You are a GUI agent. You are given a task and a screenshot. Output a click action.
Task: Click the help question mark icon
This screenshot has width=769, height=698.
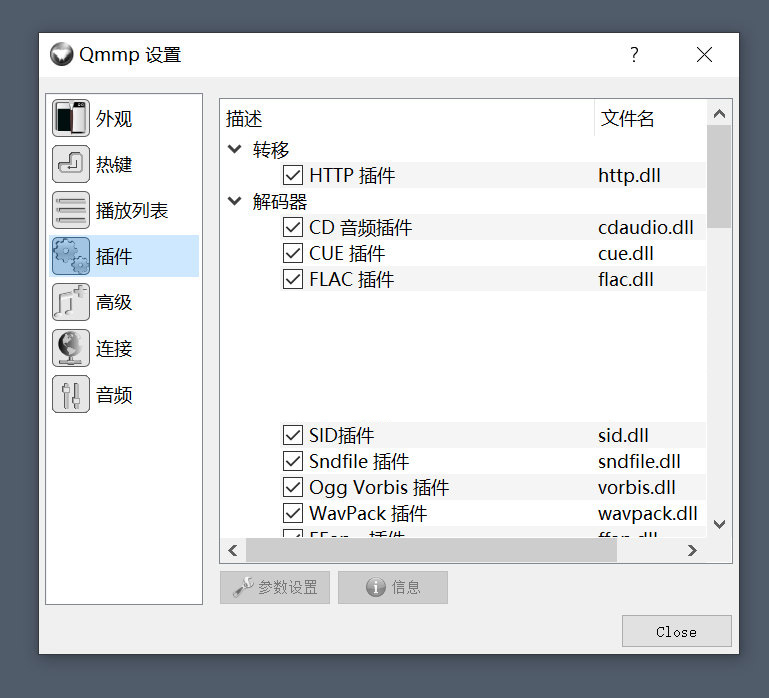coord(634,55)
